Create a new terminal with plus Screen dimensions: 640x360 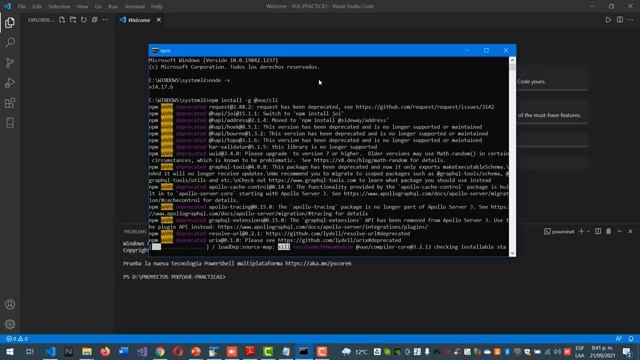581,231
